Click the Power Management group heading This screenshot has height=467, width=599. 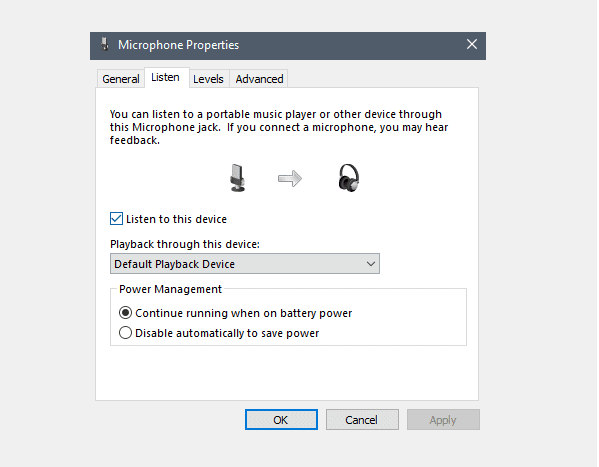click(x=170, y=289)
